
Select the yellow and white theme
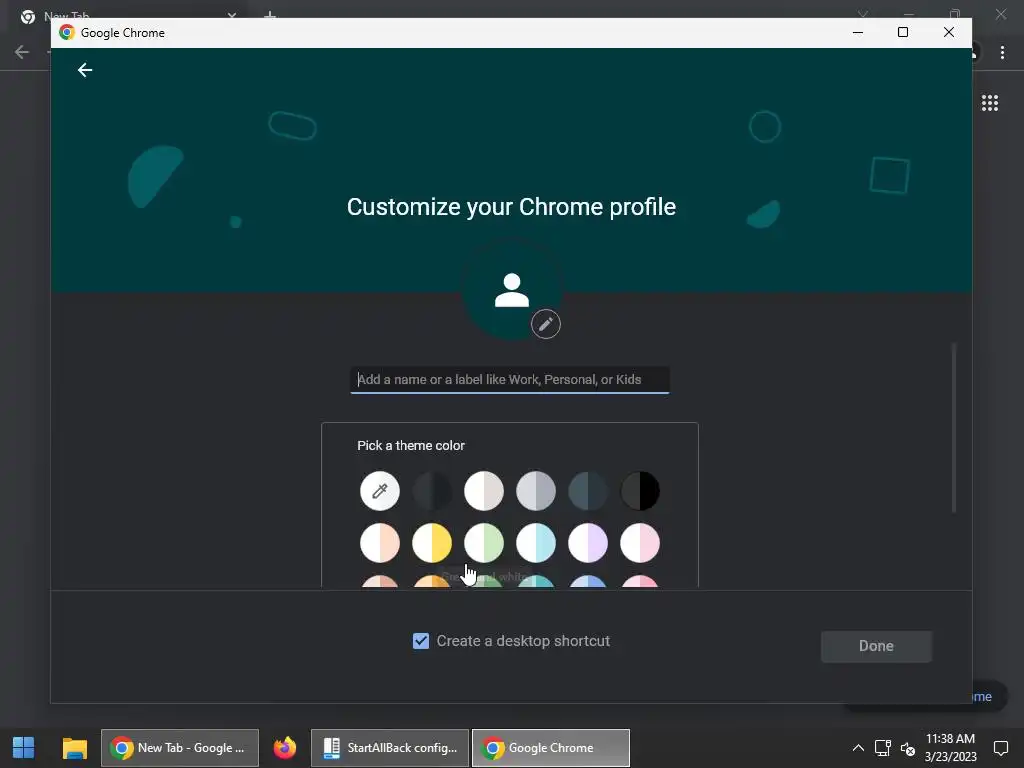coord(432,543)
